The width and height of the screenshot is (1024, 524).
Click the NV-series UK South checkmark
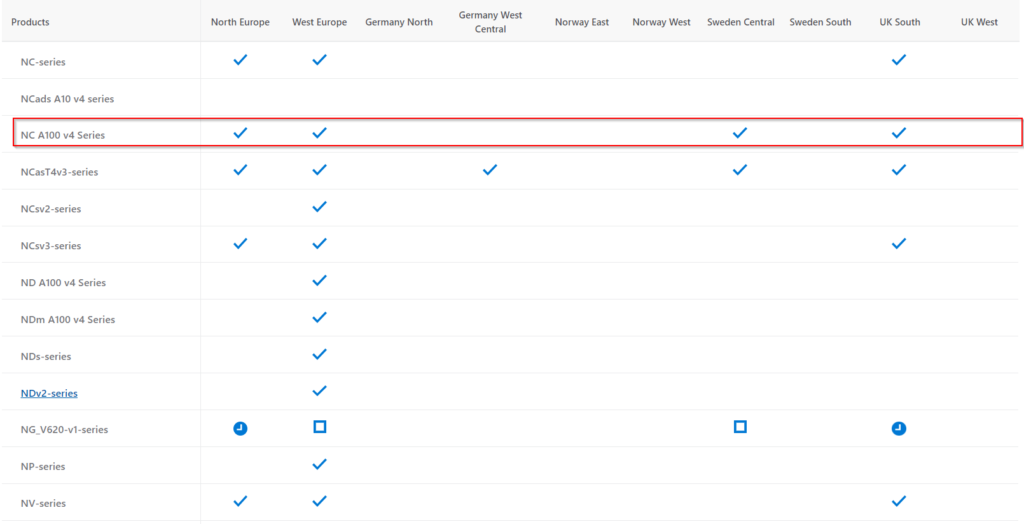coord(899,501)
